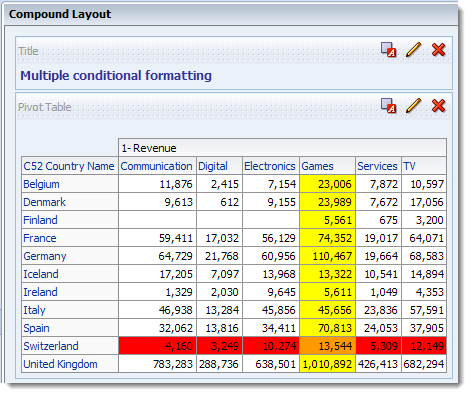The height and width of the screenshot is (395, 470).
Task: Select the Electronics column header
Action: 270,166
